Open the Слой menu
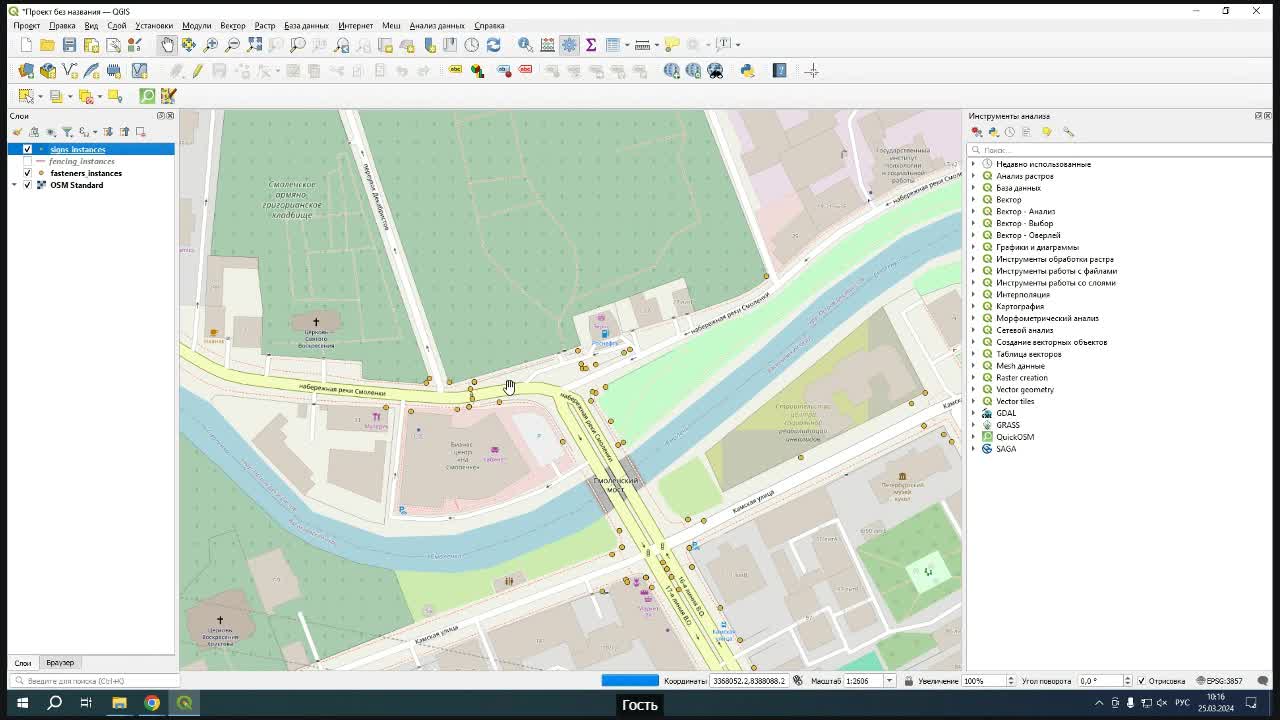Viewport: 1280px width, 720px height. [x=116, y=25]
